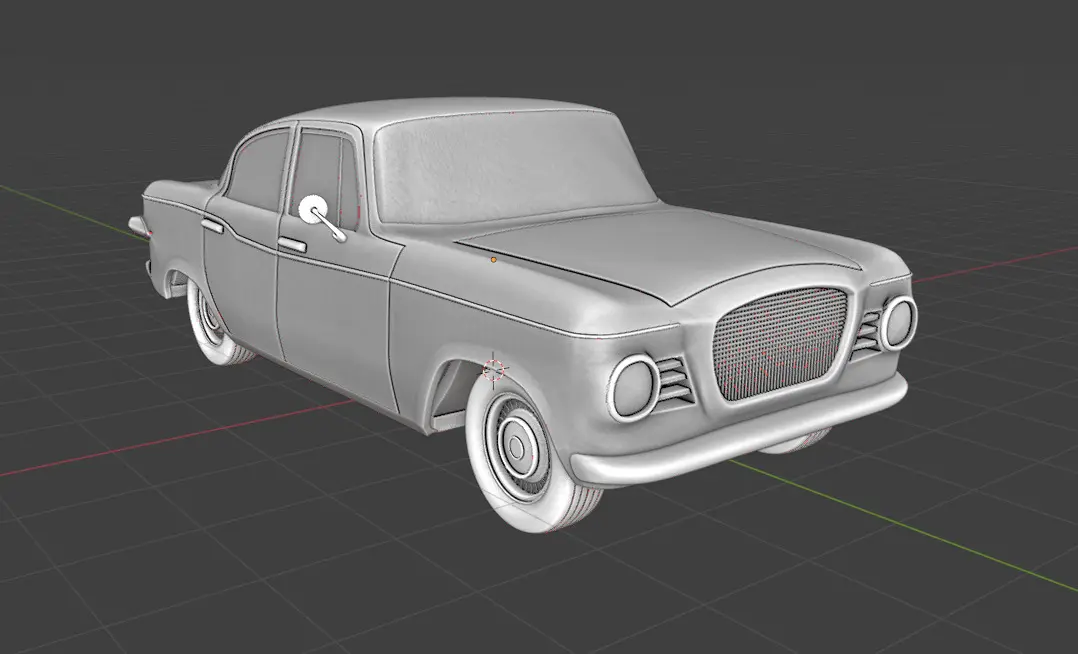Click the front bumper of the car
Image resolution: width=1078 pixels, height=654 pixels.
click(739, 434)
